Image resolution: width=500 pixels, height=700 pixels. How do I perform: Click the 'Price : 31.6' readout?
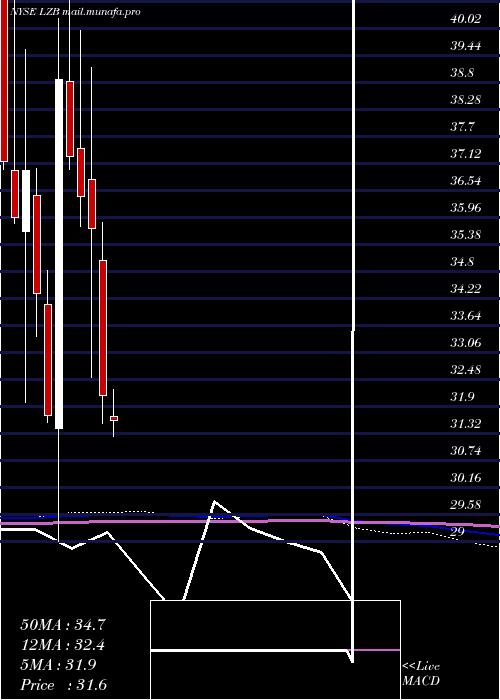[x=63, y=685]
